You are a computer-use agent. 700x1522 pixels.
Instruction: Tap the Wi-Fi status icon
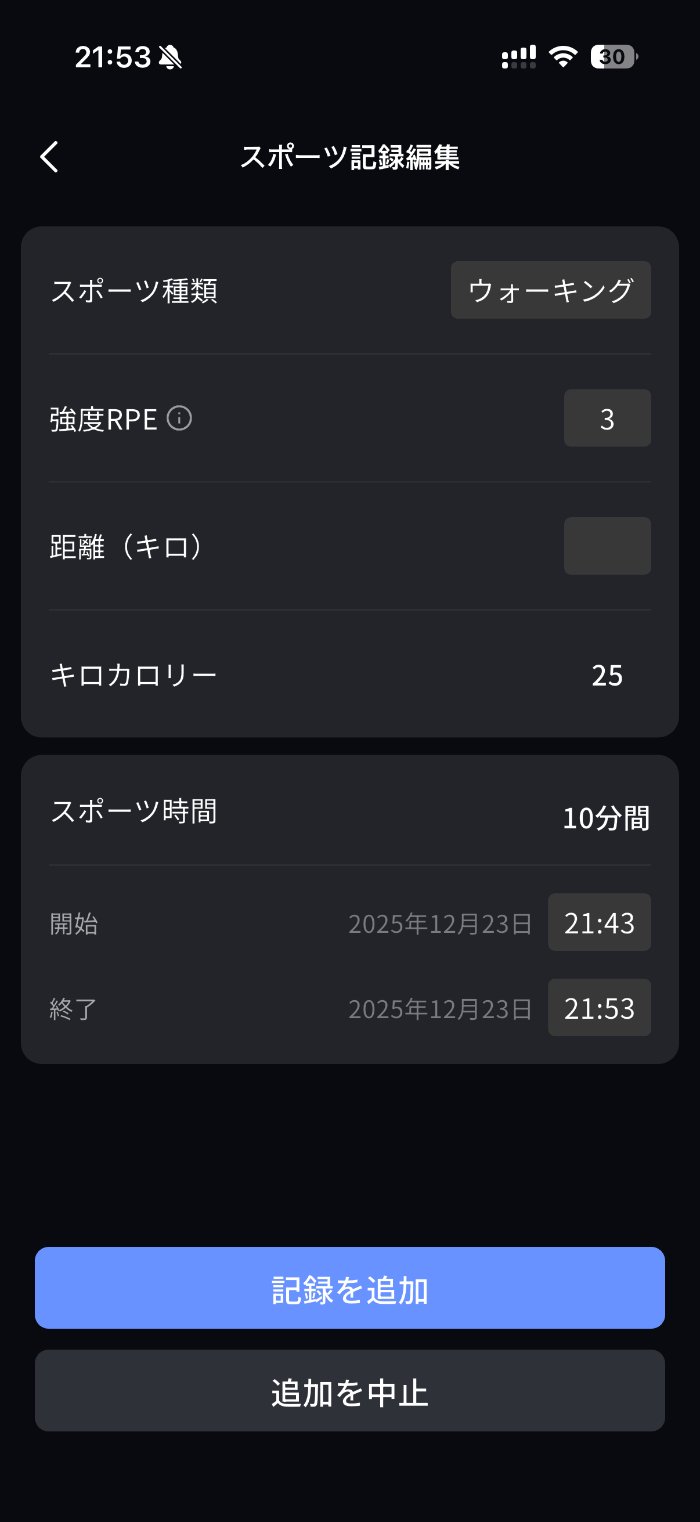[x=564, y=57]
